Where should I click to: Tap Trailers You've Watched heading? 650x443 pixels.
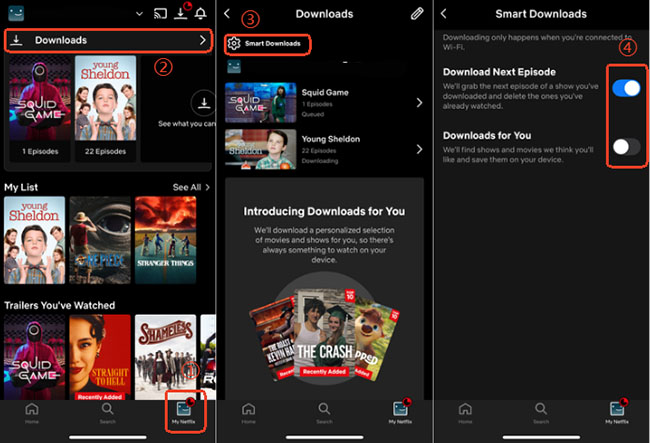(x=60, y=305)
